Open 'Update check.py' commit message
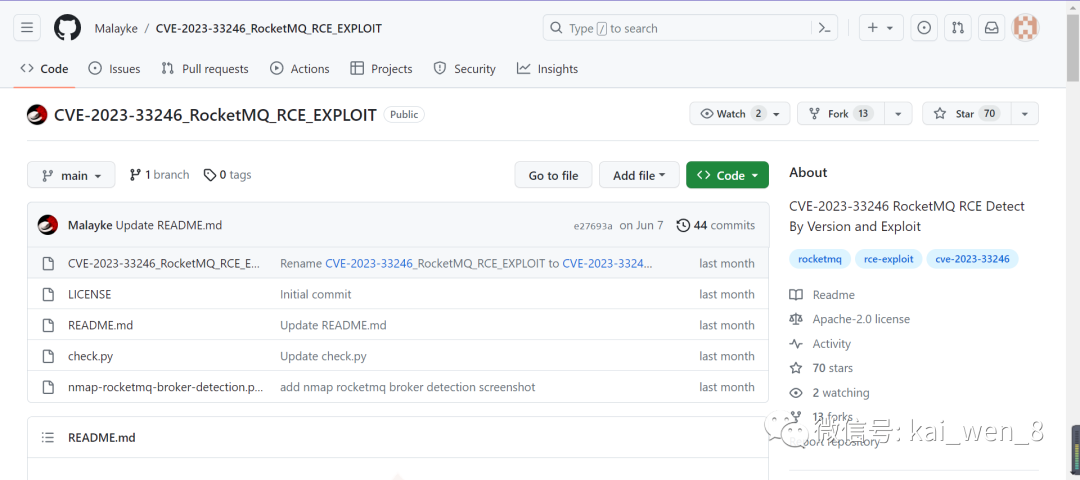Viewport: 1080px width, 480px height. pos(323,356)
